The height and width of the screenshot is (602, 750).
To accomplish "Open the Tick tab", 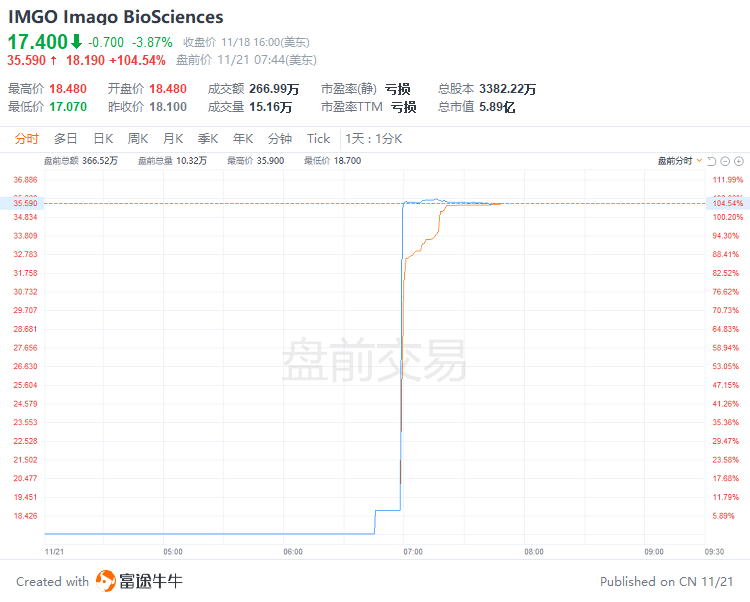I will pos(319,139).
